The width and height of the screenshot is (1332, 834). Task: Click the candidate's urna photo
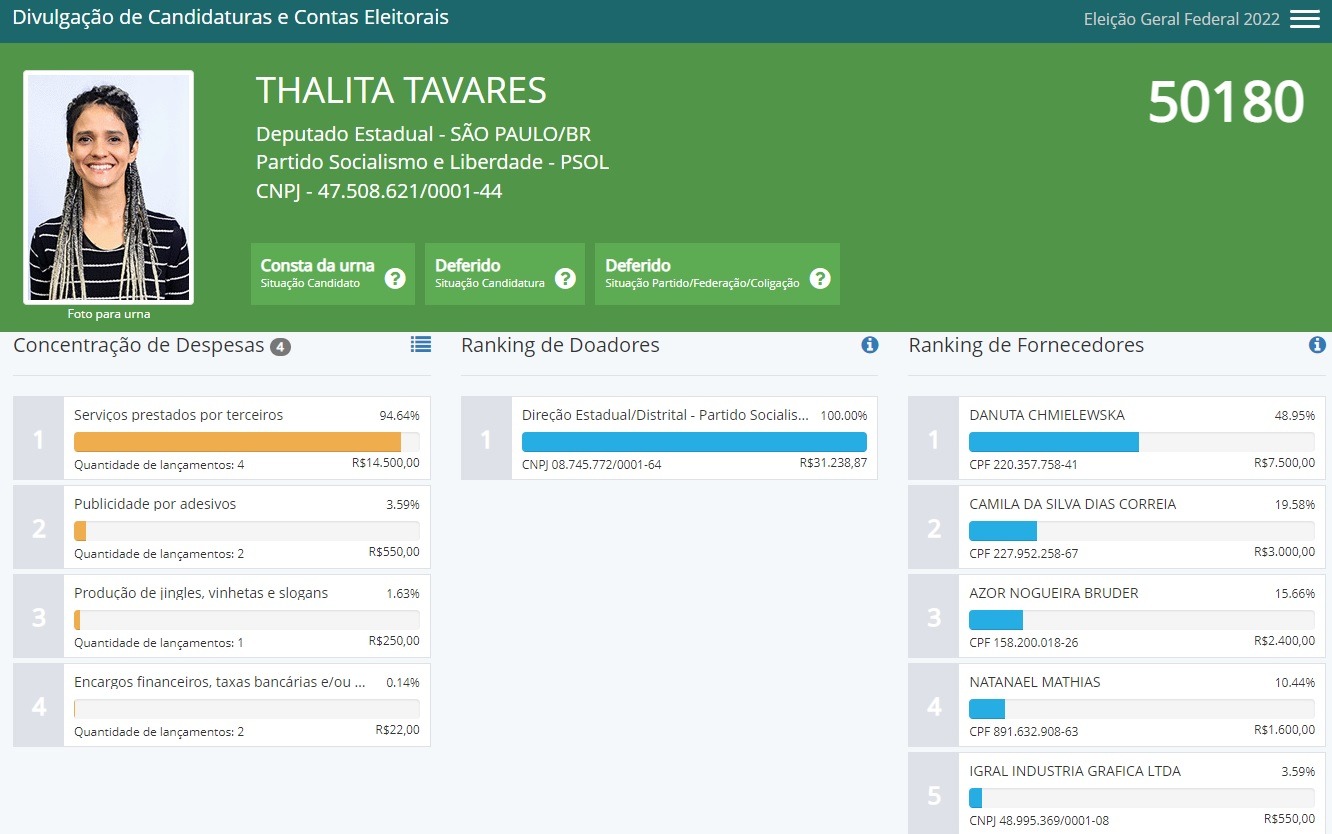tap(108, 187)
